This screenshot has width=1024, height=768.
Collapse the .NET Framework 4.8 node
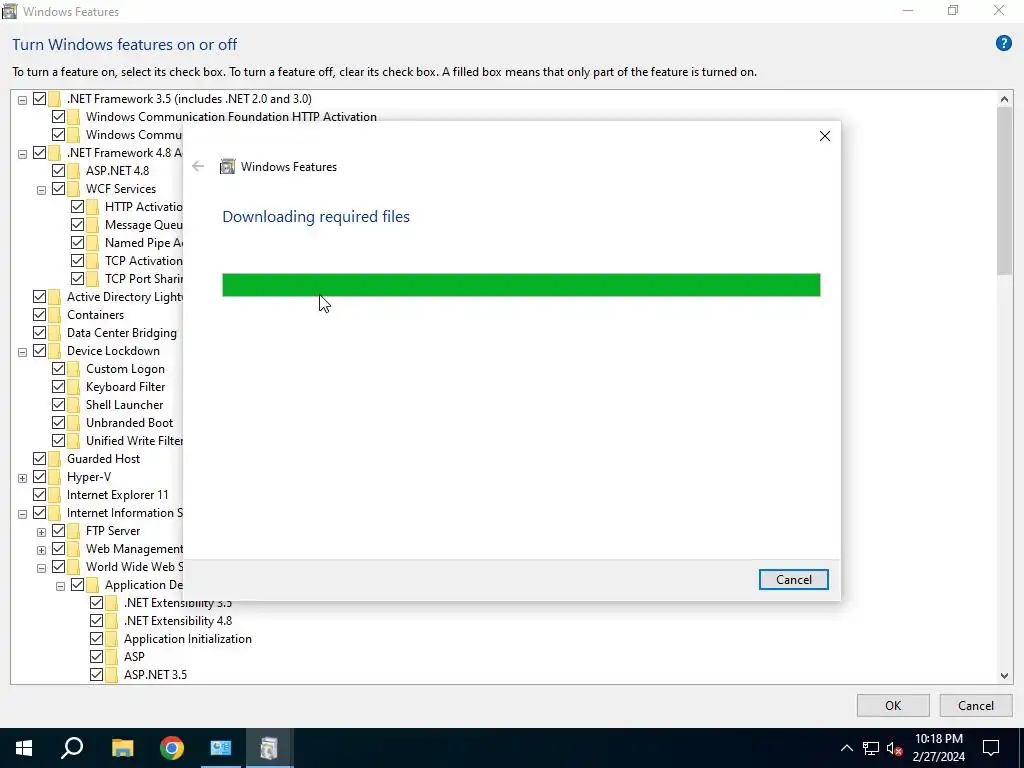[x=22, y=154]
